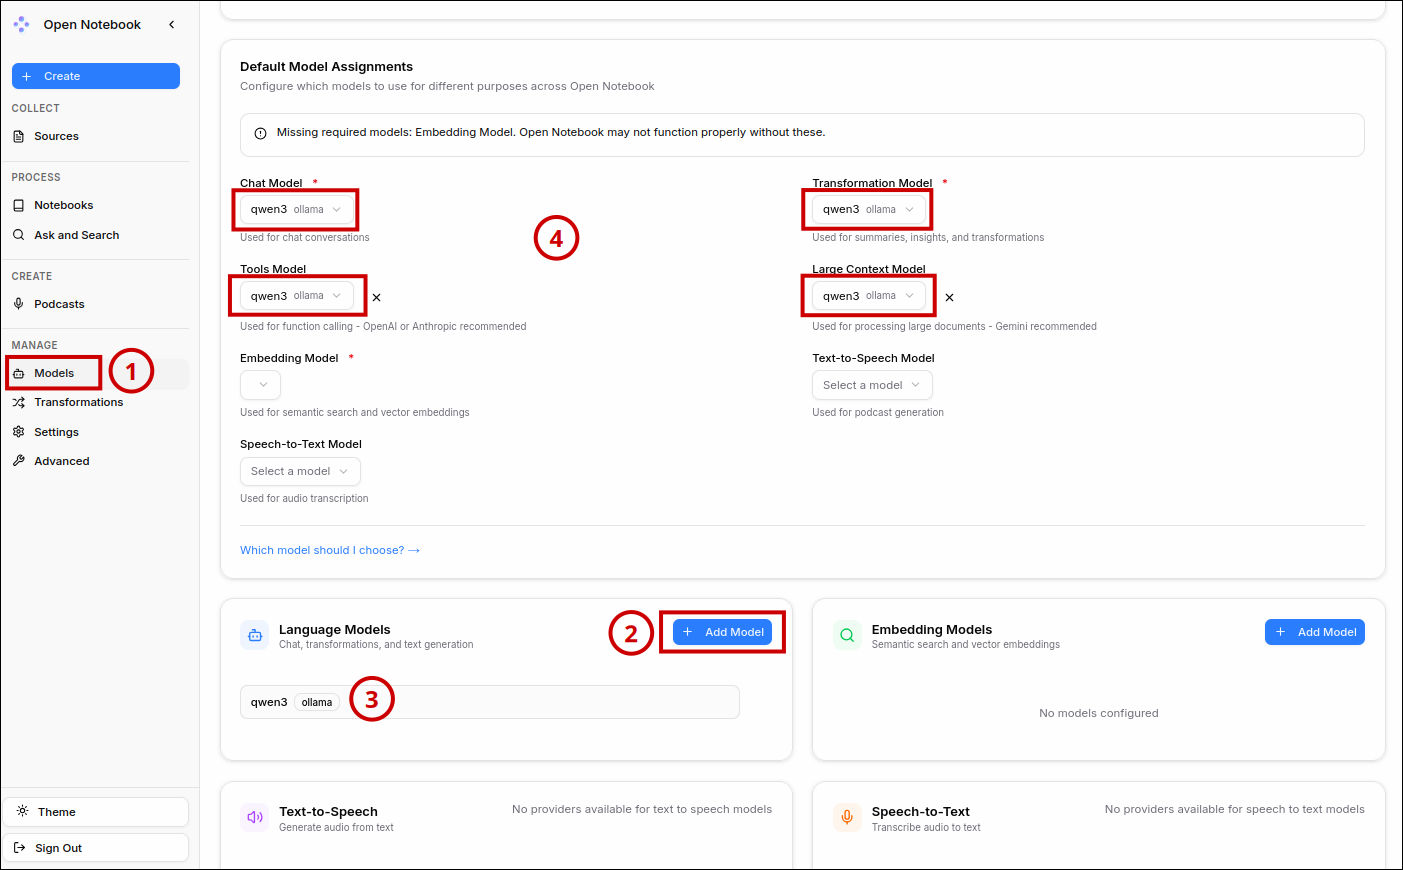Add a new Embedding model
Viewport: 1403px width, 870px height.
tap(1314, 632)
